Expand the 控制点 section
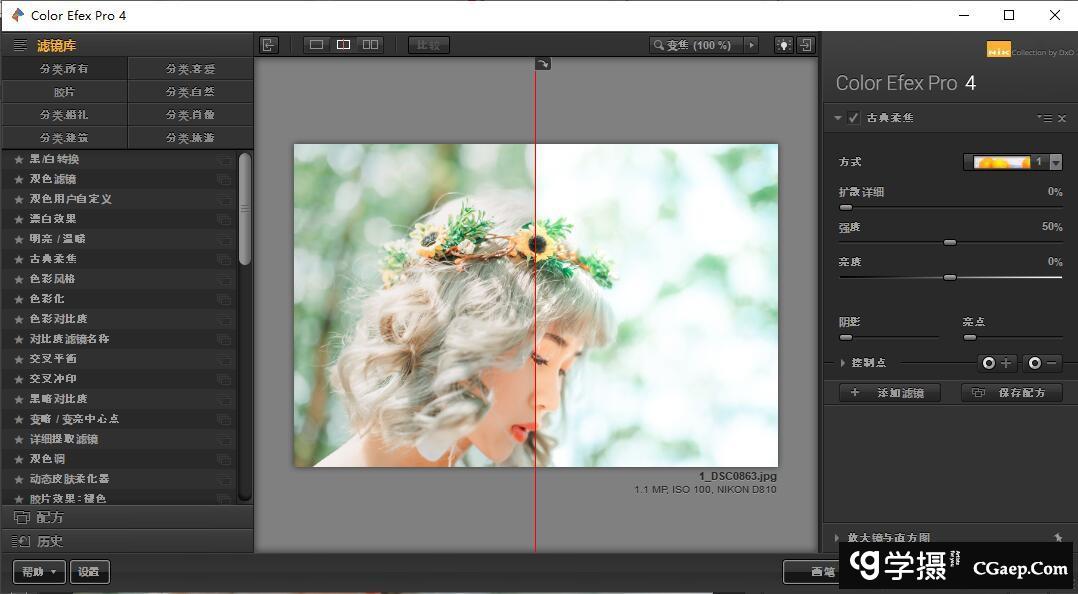 click(843, 363)
